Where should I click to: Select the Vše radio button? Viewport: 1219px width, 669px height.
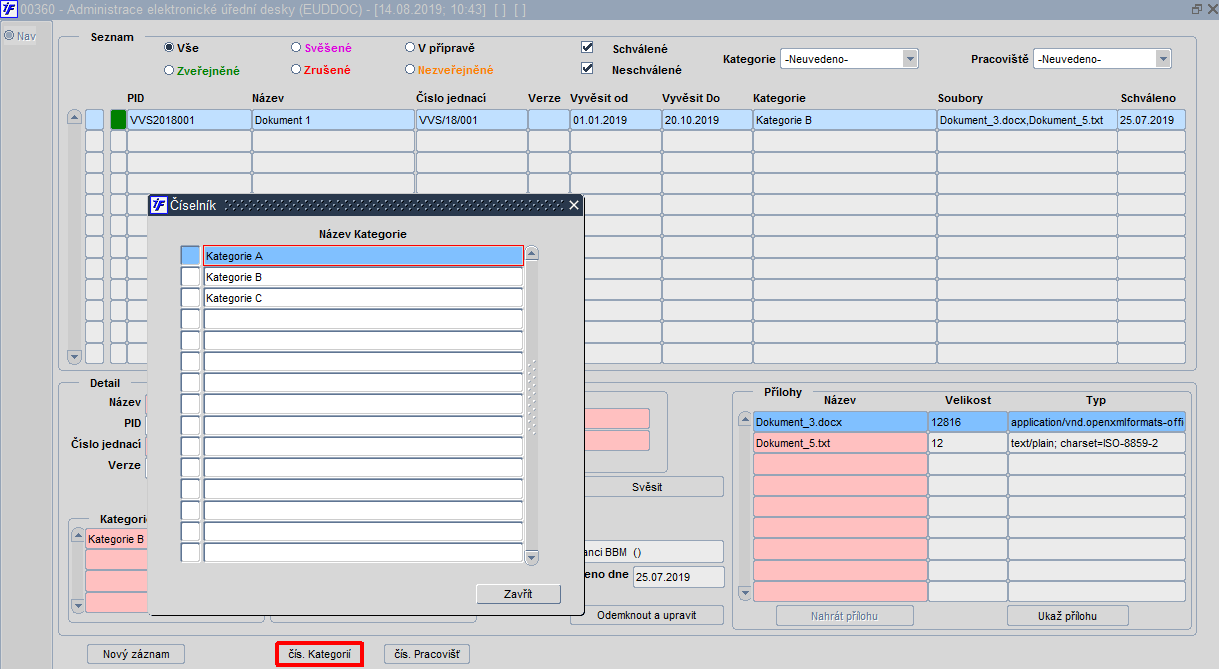point(169,47)
